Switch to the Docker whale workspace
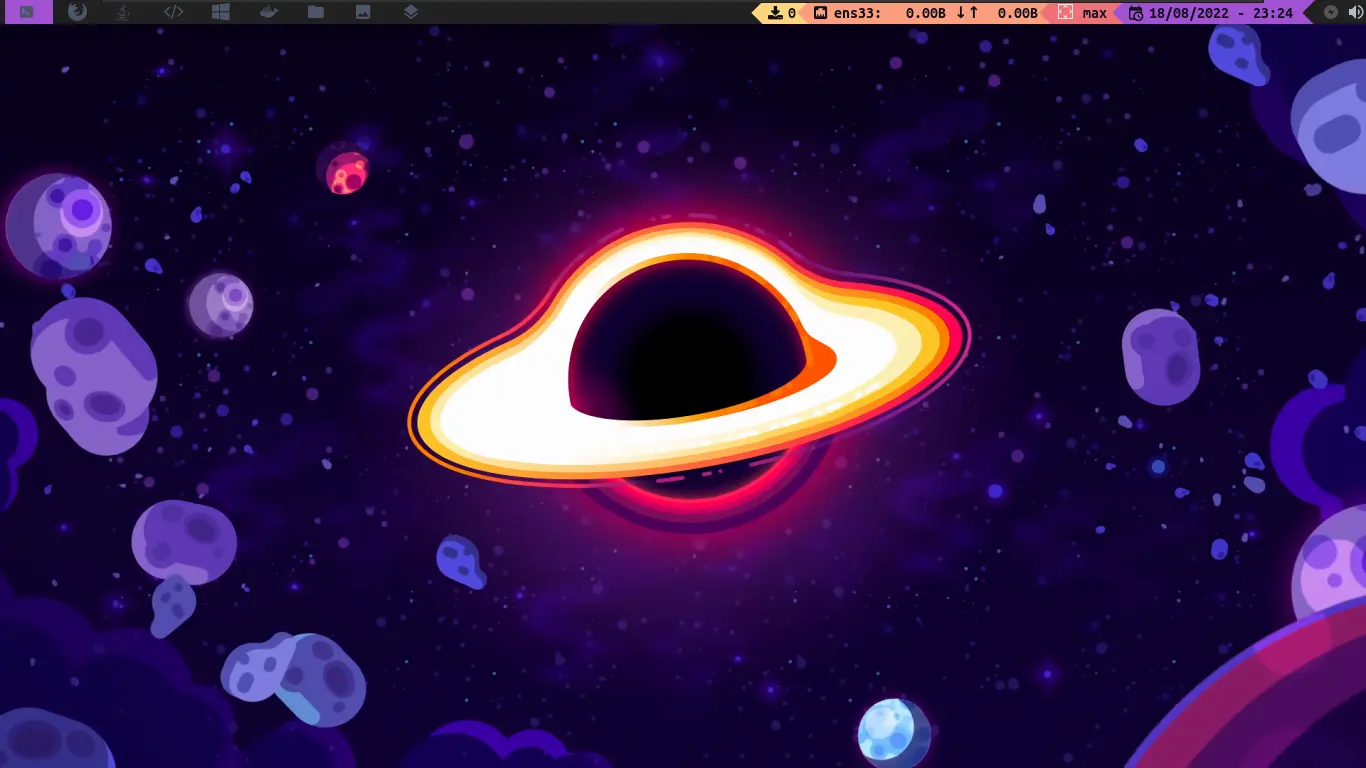1366x768 pixels. (x=268, y=12)
